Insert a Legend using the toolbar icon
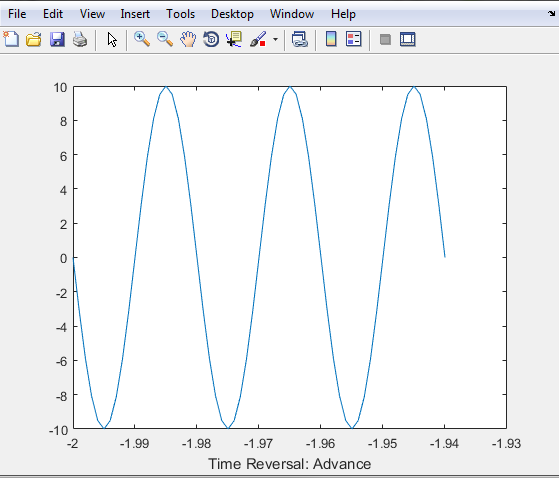 pyautogui.click(x=354, y=39)
